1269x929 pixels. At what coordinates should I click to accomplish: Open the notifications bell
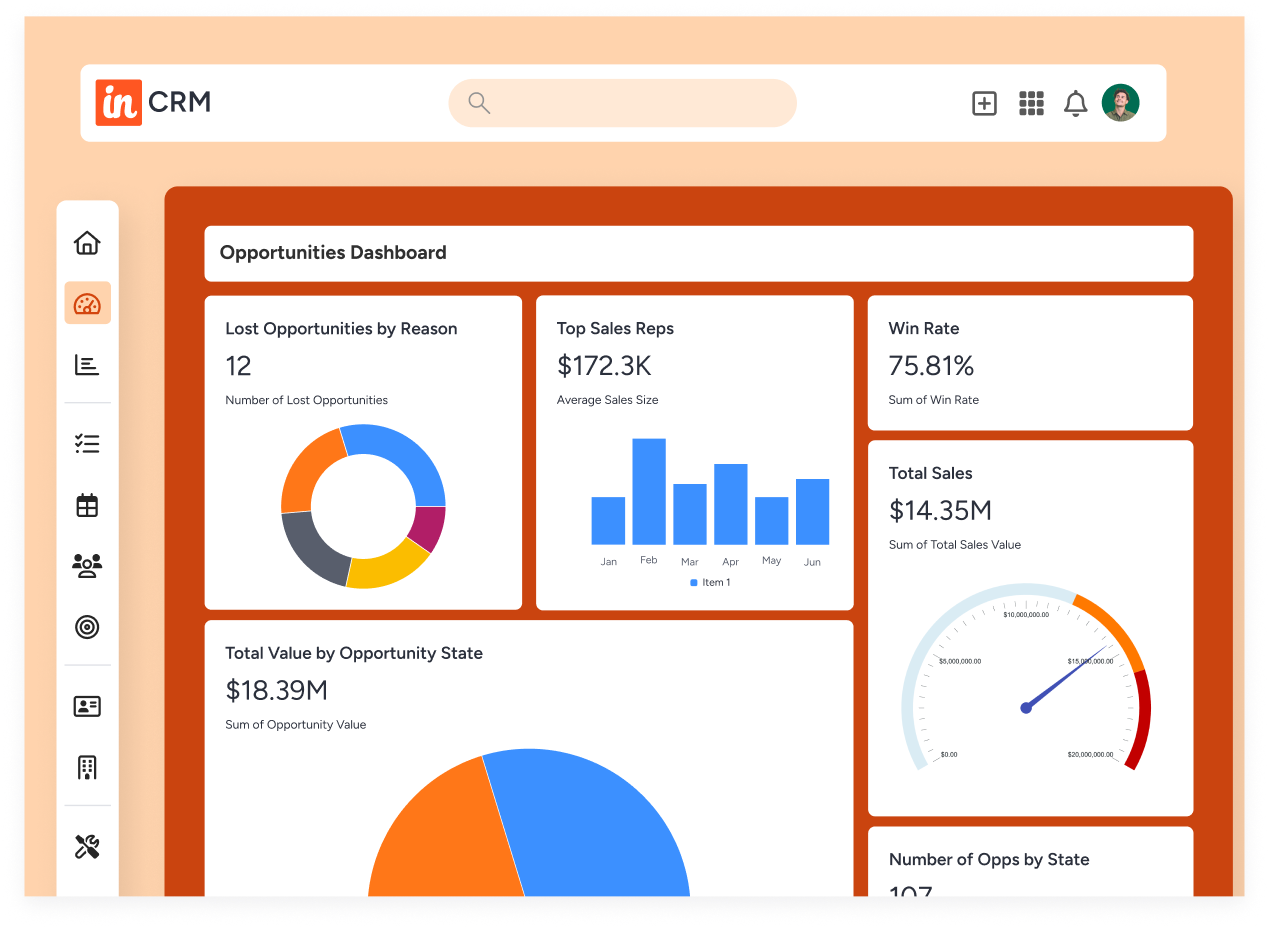pyautogui.click(x=1075, y=103)
